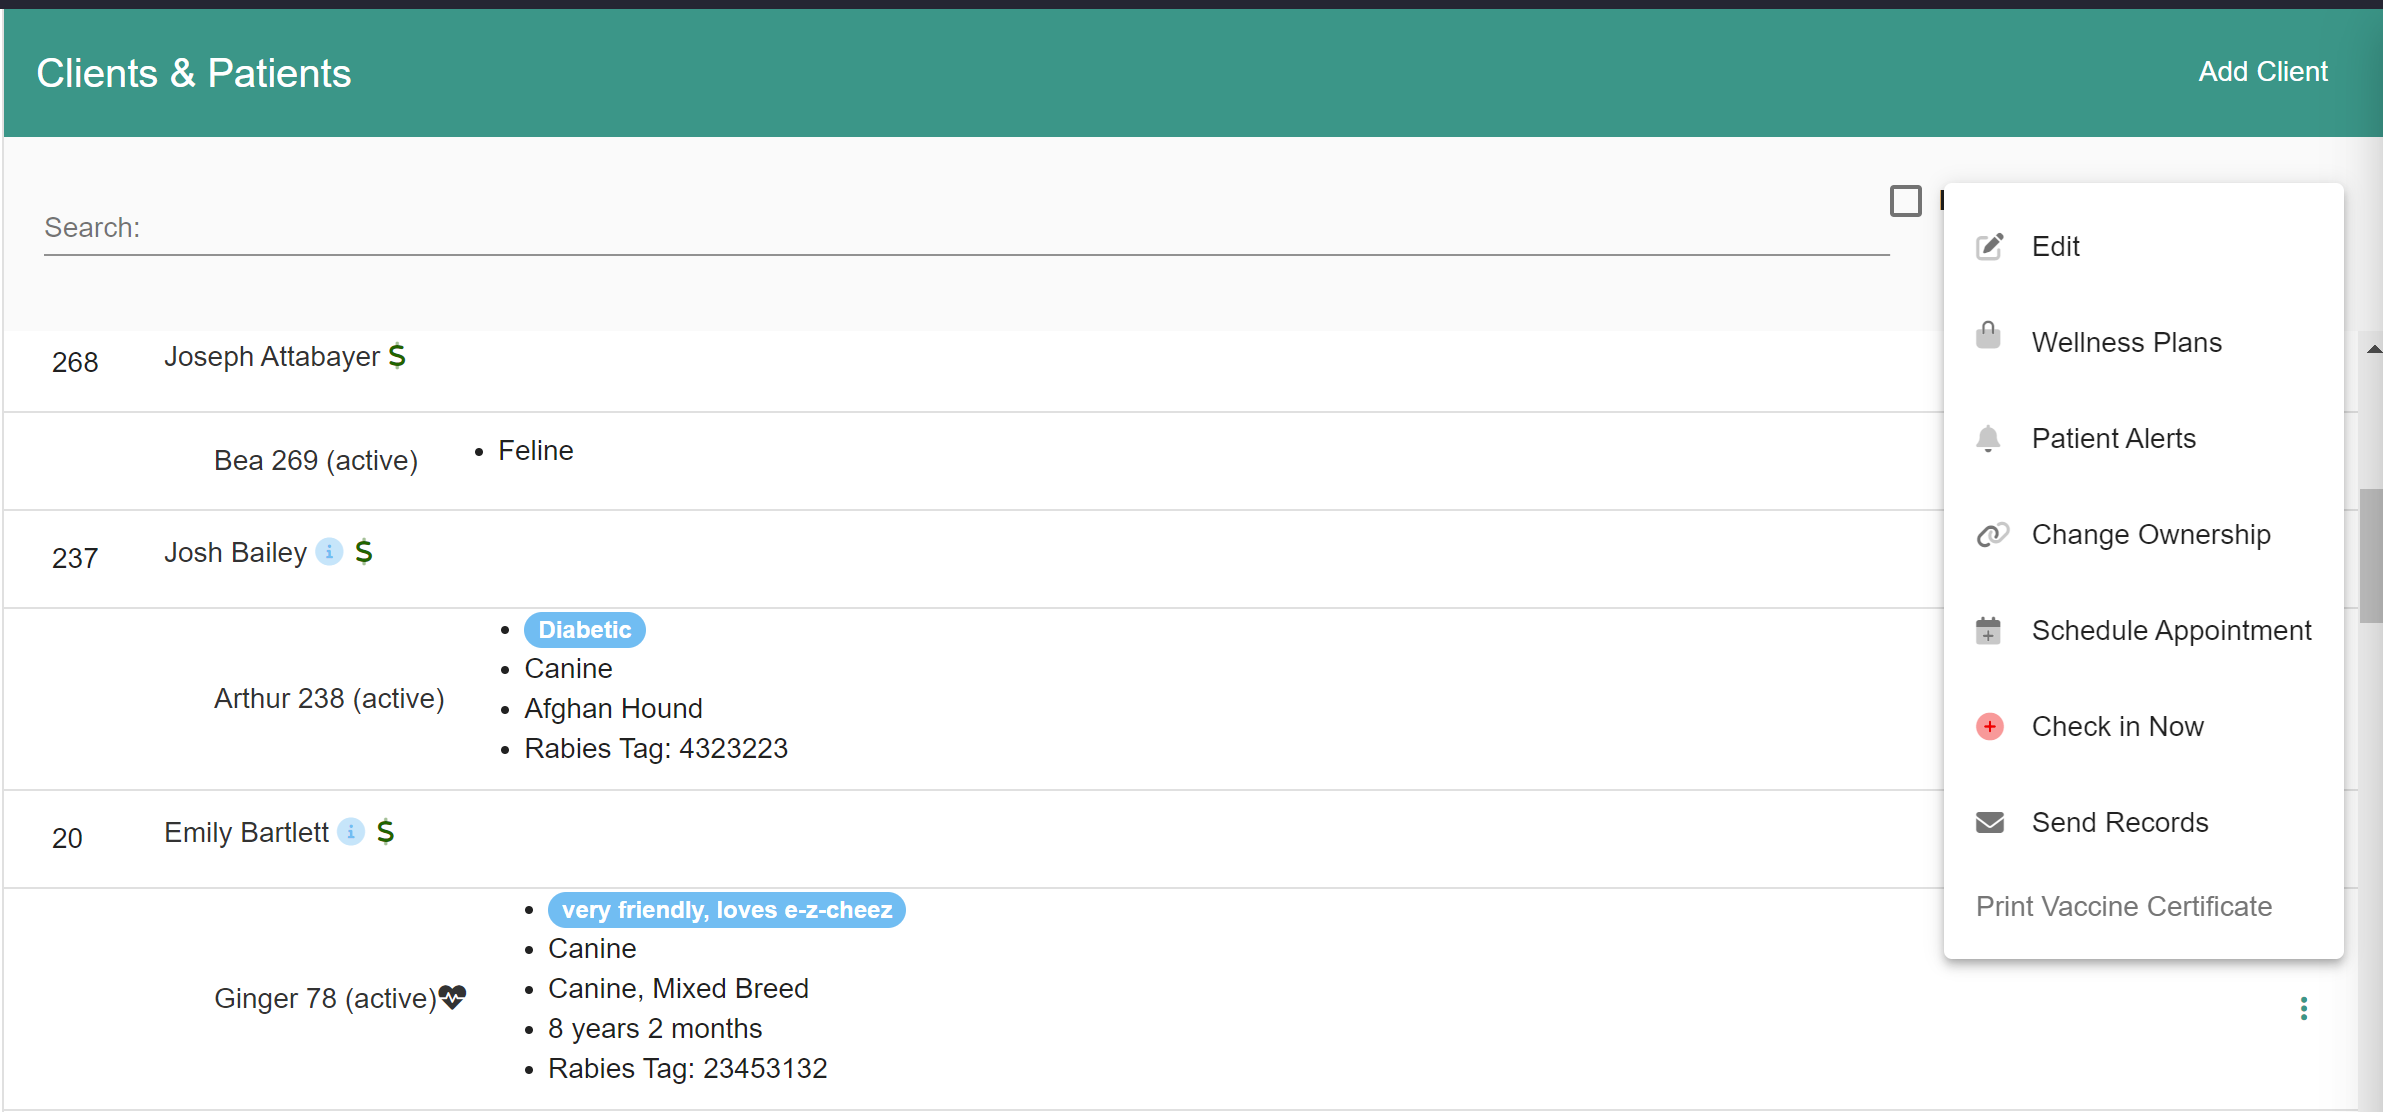The image size is (2383, 1112).
Task: Open Josh Bailey client record
Action: 235,552
